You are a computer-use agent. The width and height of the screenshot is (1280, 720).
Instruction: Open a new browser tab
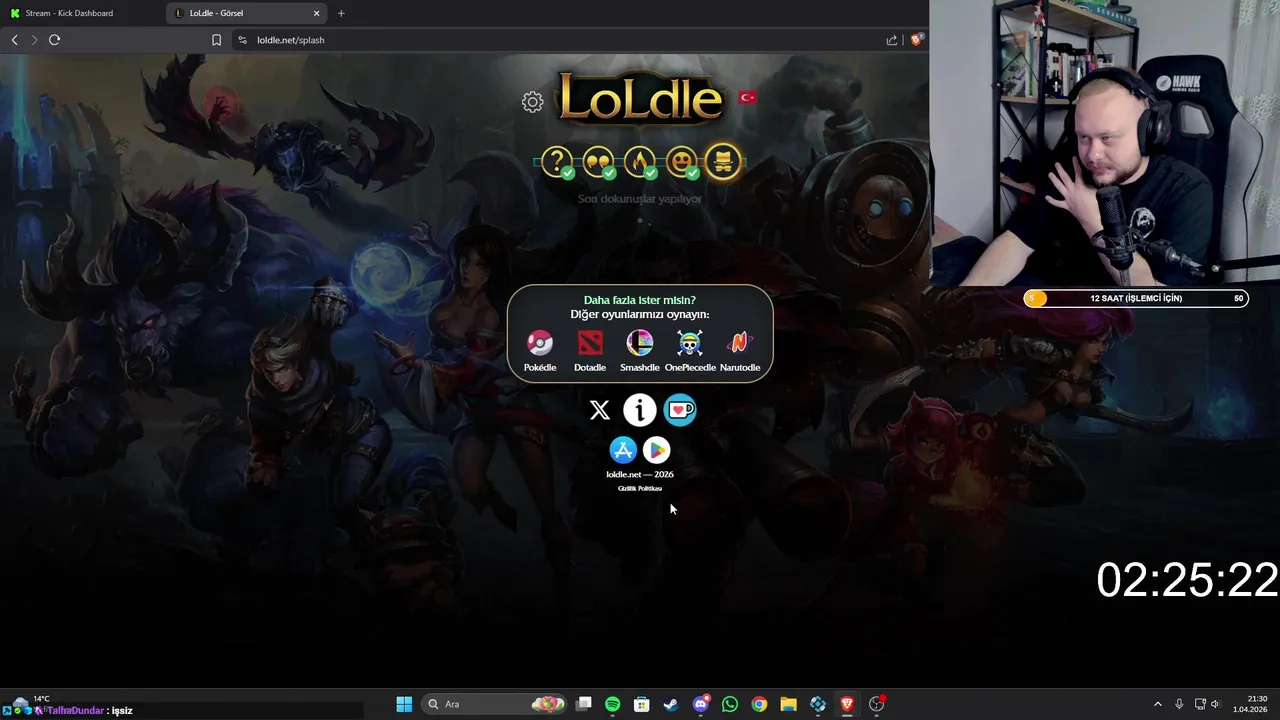pos(341,13)
